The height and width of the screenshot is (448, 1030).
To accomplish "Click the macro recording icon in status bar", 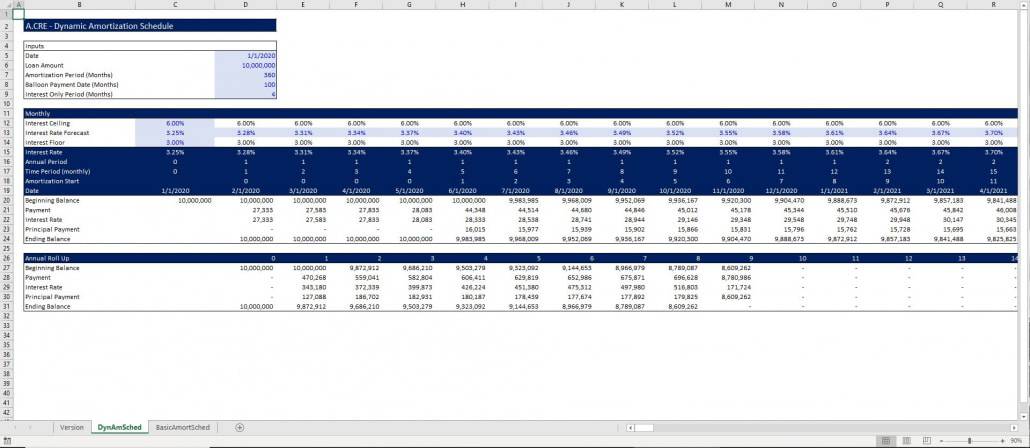I will point(6,441).
